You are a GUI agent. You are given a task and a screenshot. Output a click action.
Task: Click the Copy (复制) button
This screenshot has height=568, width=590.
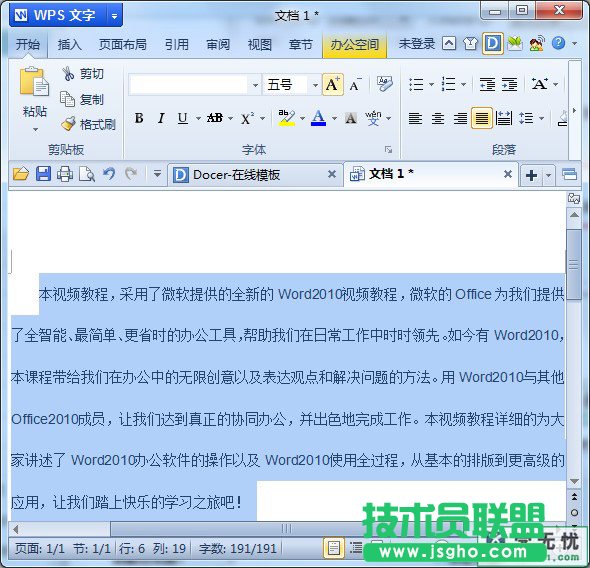pos(82,99)
